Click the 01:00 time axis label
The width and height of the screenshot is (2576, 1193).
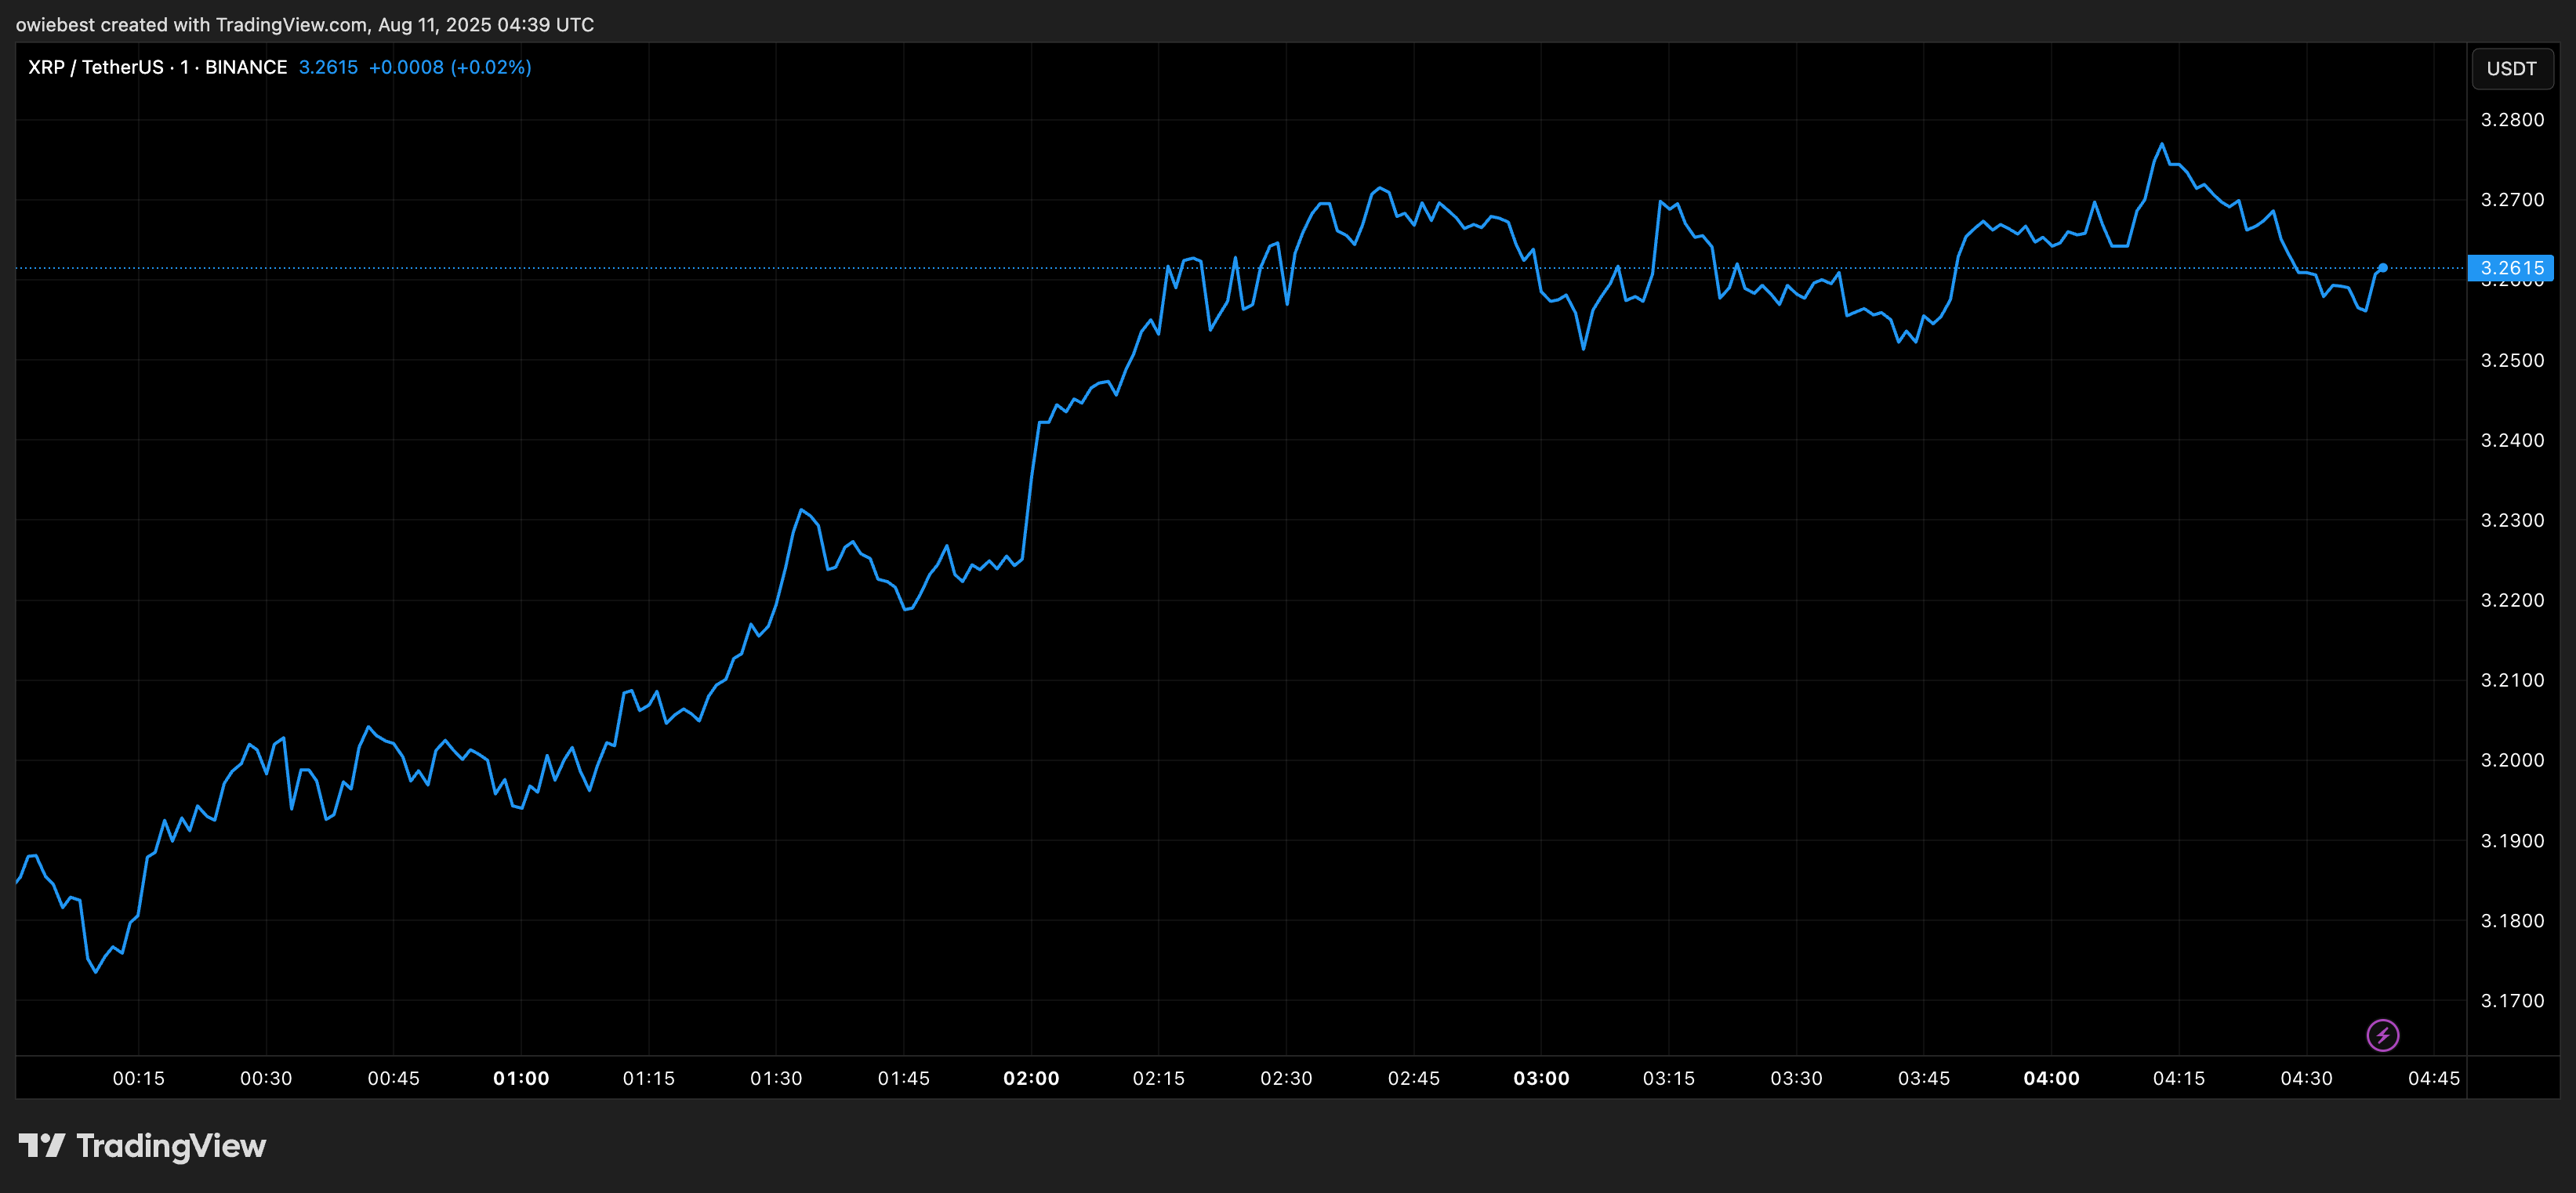(521, 1078)
